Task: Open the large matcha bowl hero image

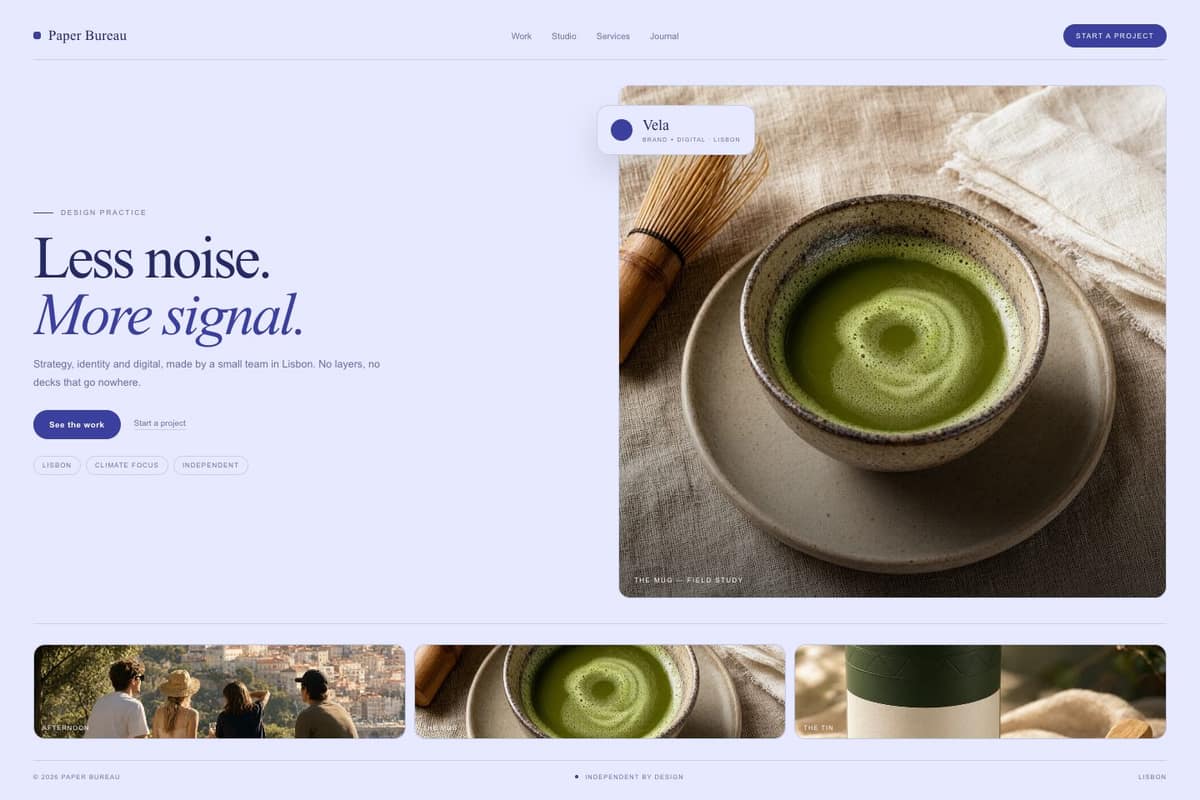Action: 892,341
